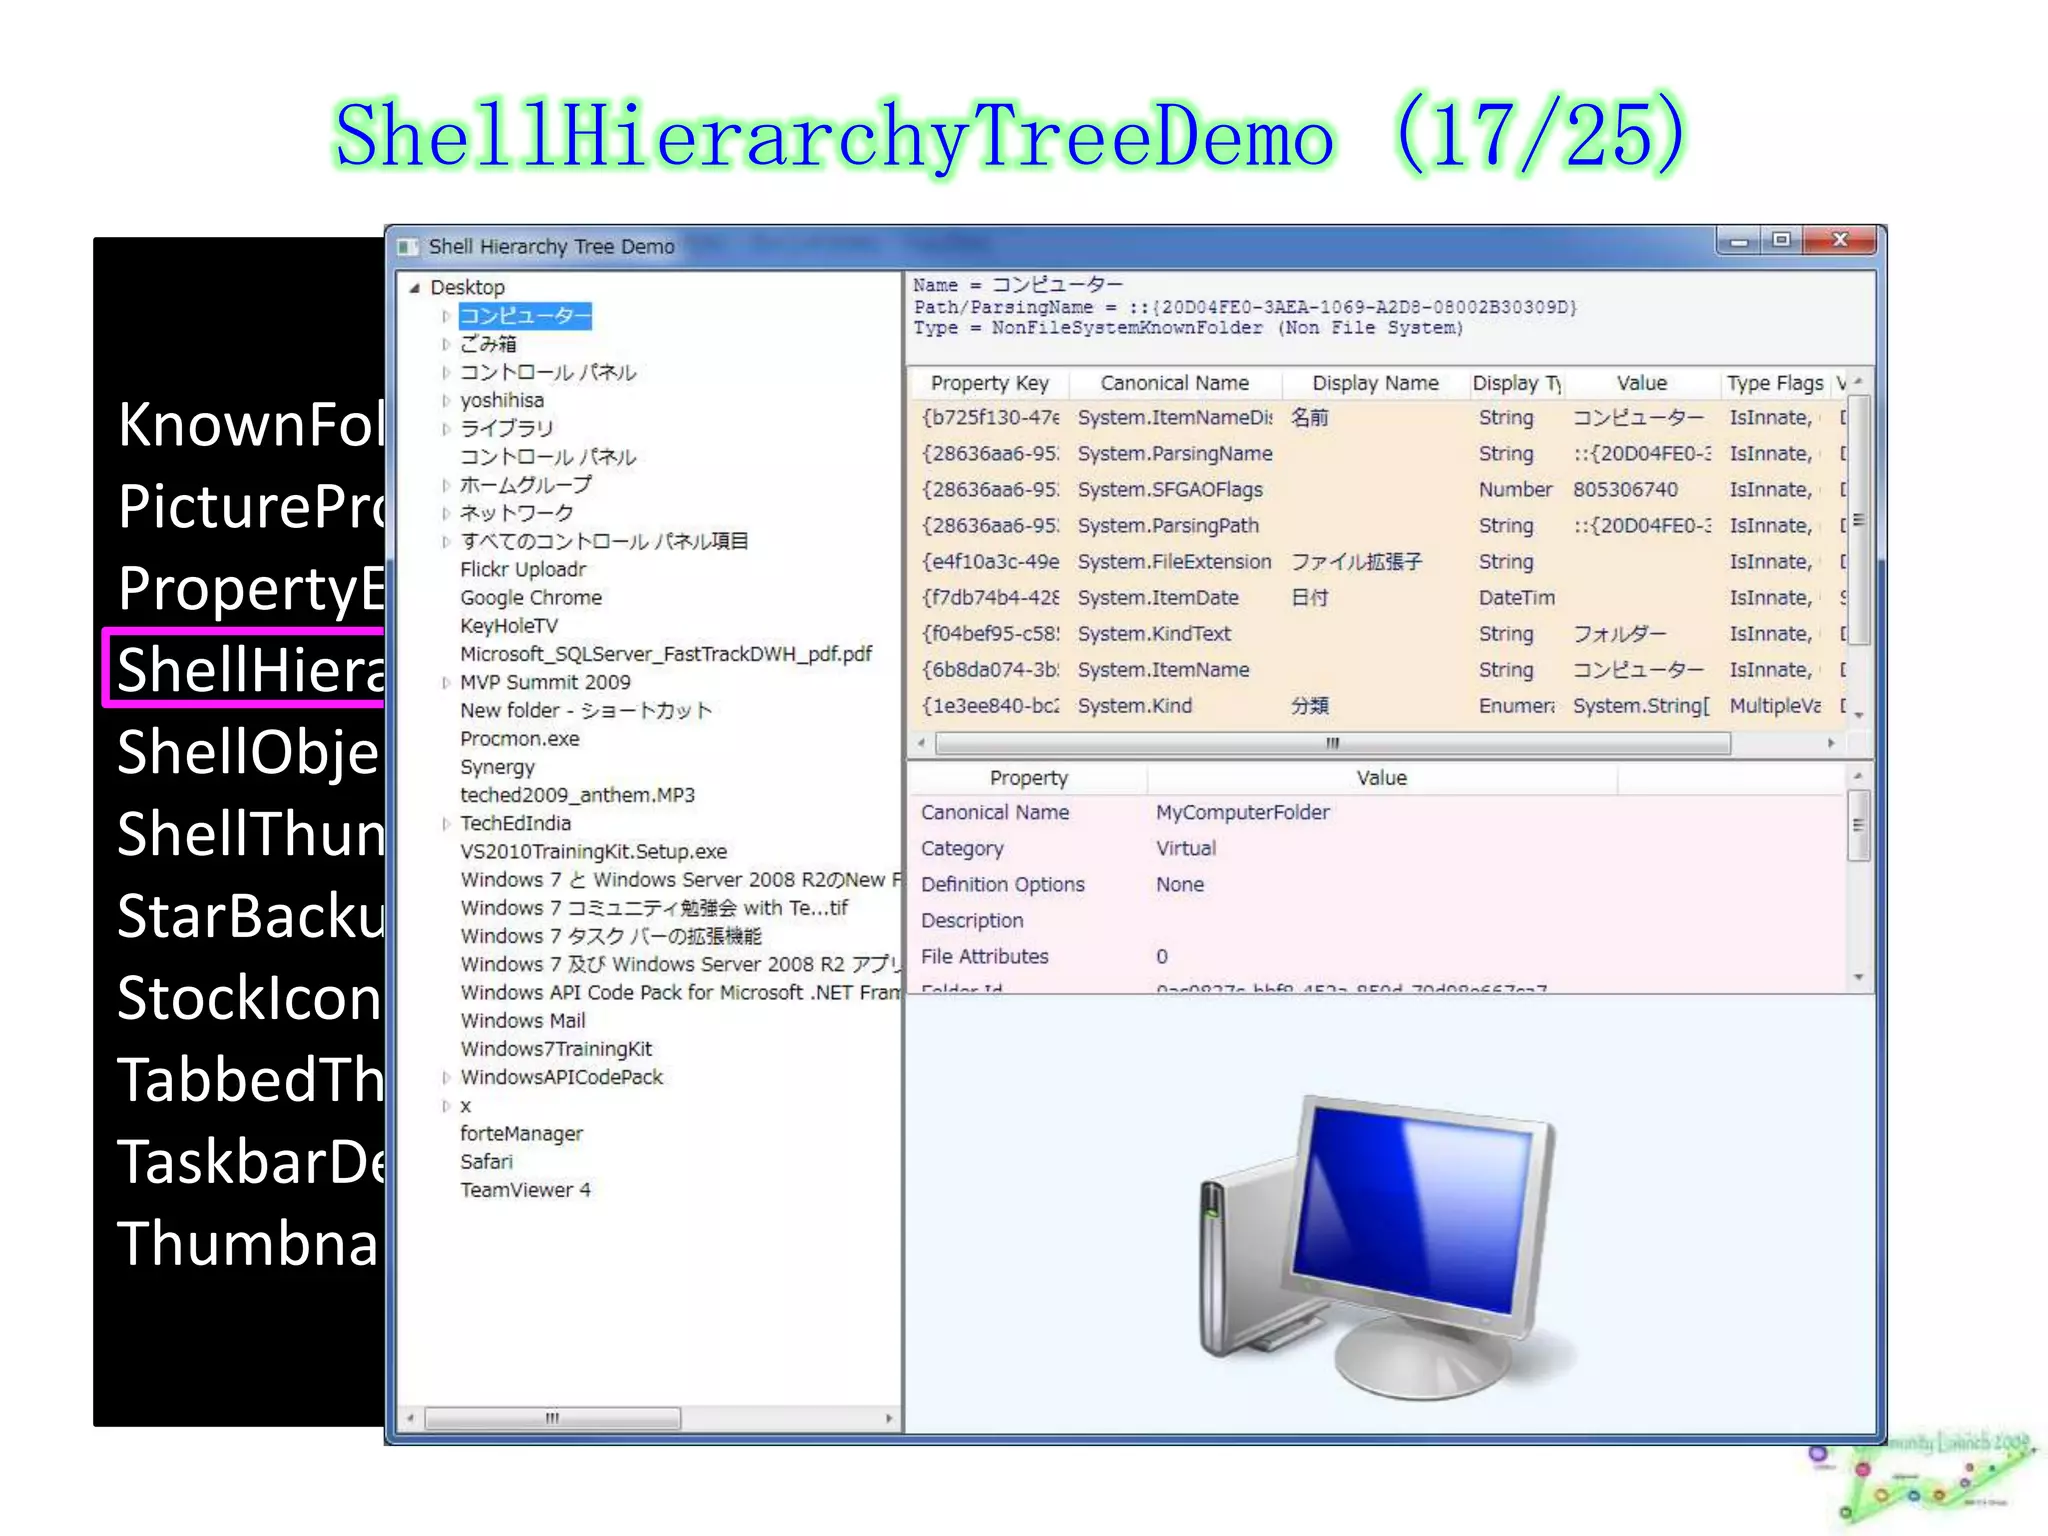Expand the ごみ箱 tree node
Screen dimensions: 2048x1536
pos(446,344)
